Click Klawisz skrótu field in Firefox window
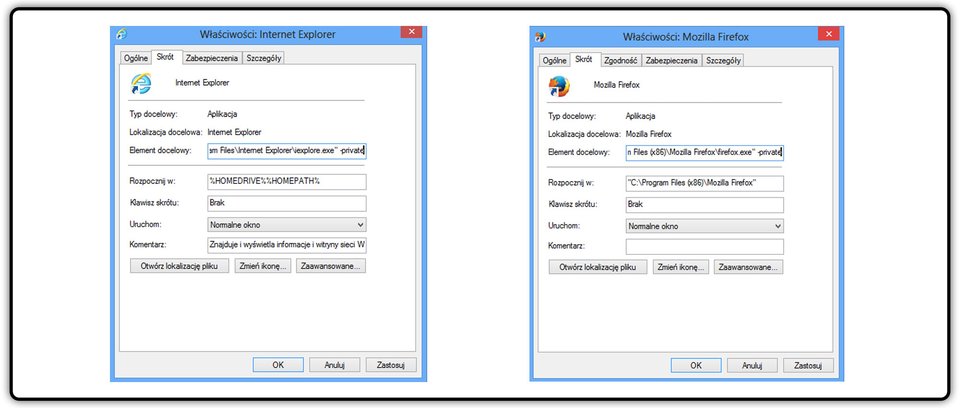This screenshot has width=960, height=408. coord(705,205)
